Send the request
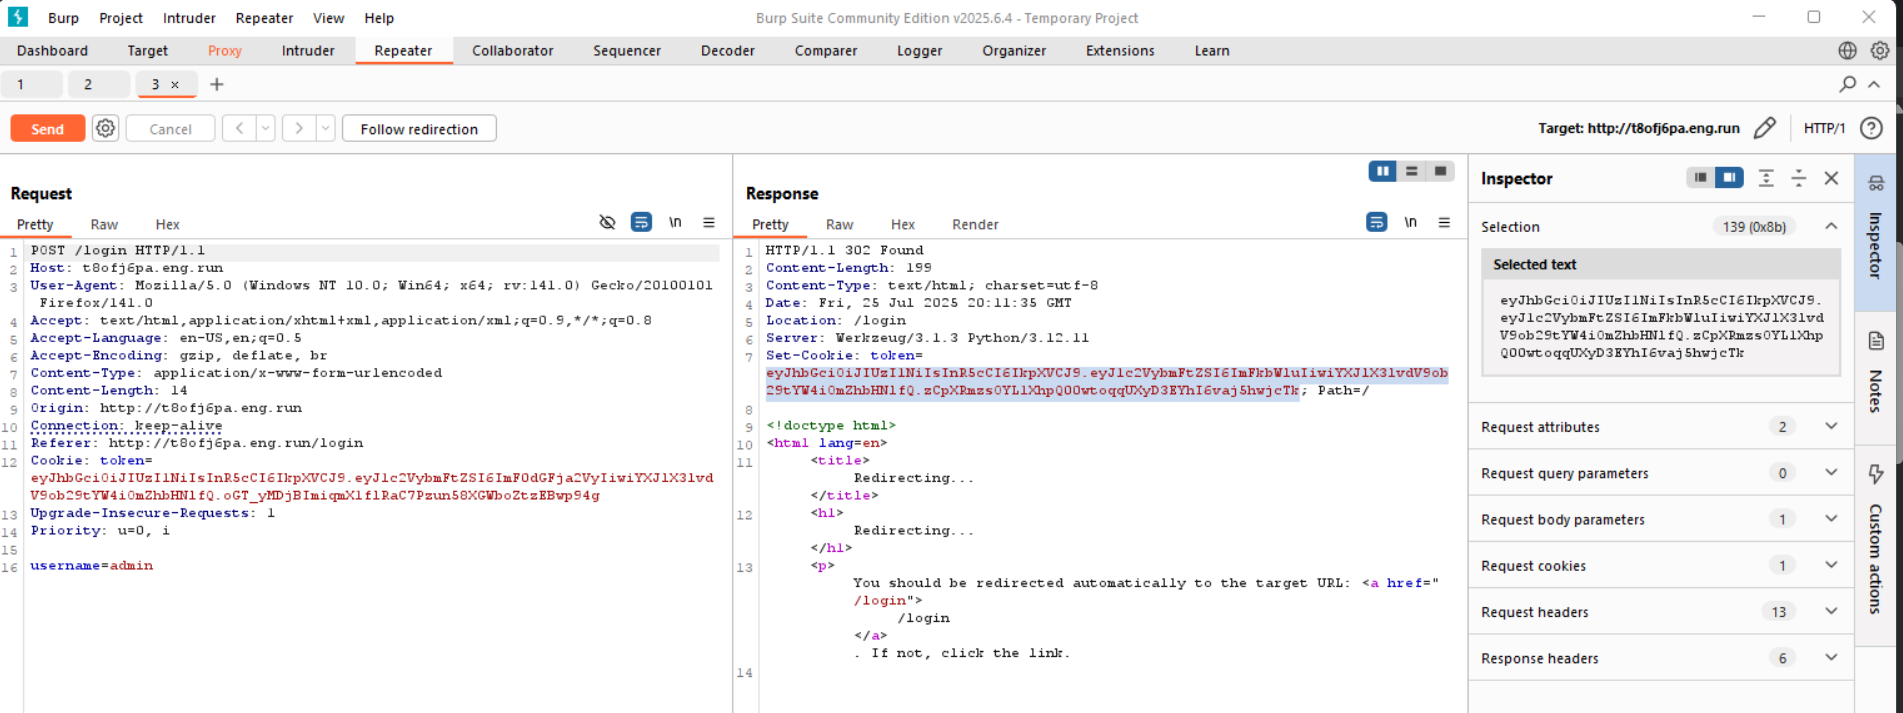The width and height of the screenshot is (1903, 713). (47, 128)
